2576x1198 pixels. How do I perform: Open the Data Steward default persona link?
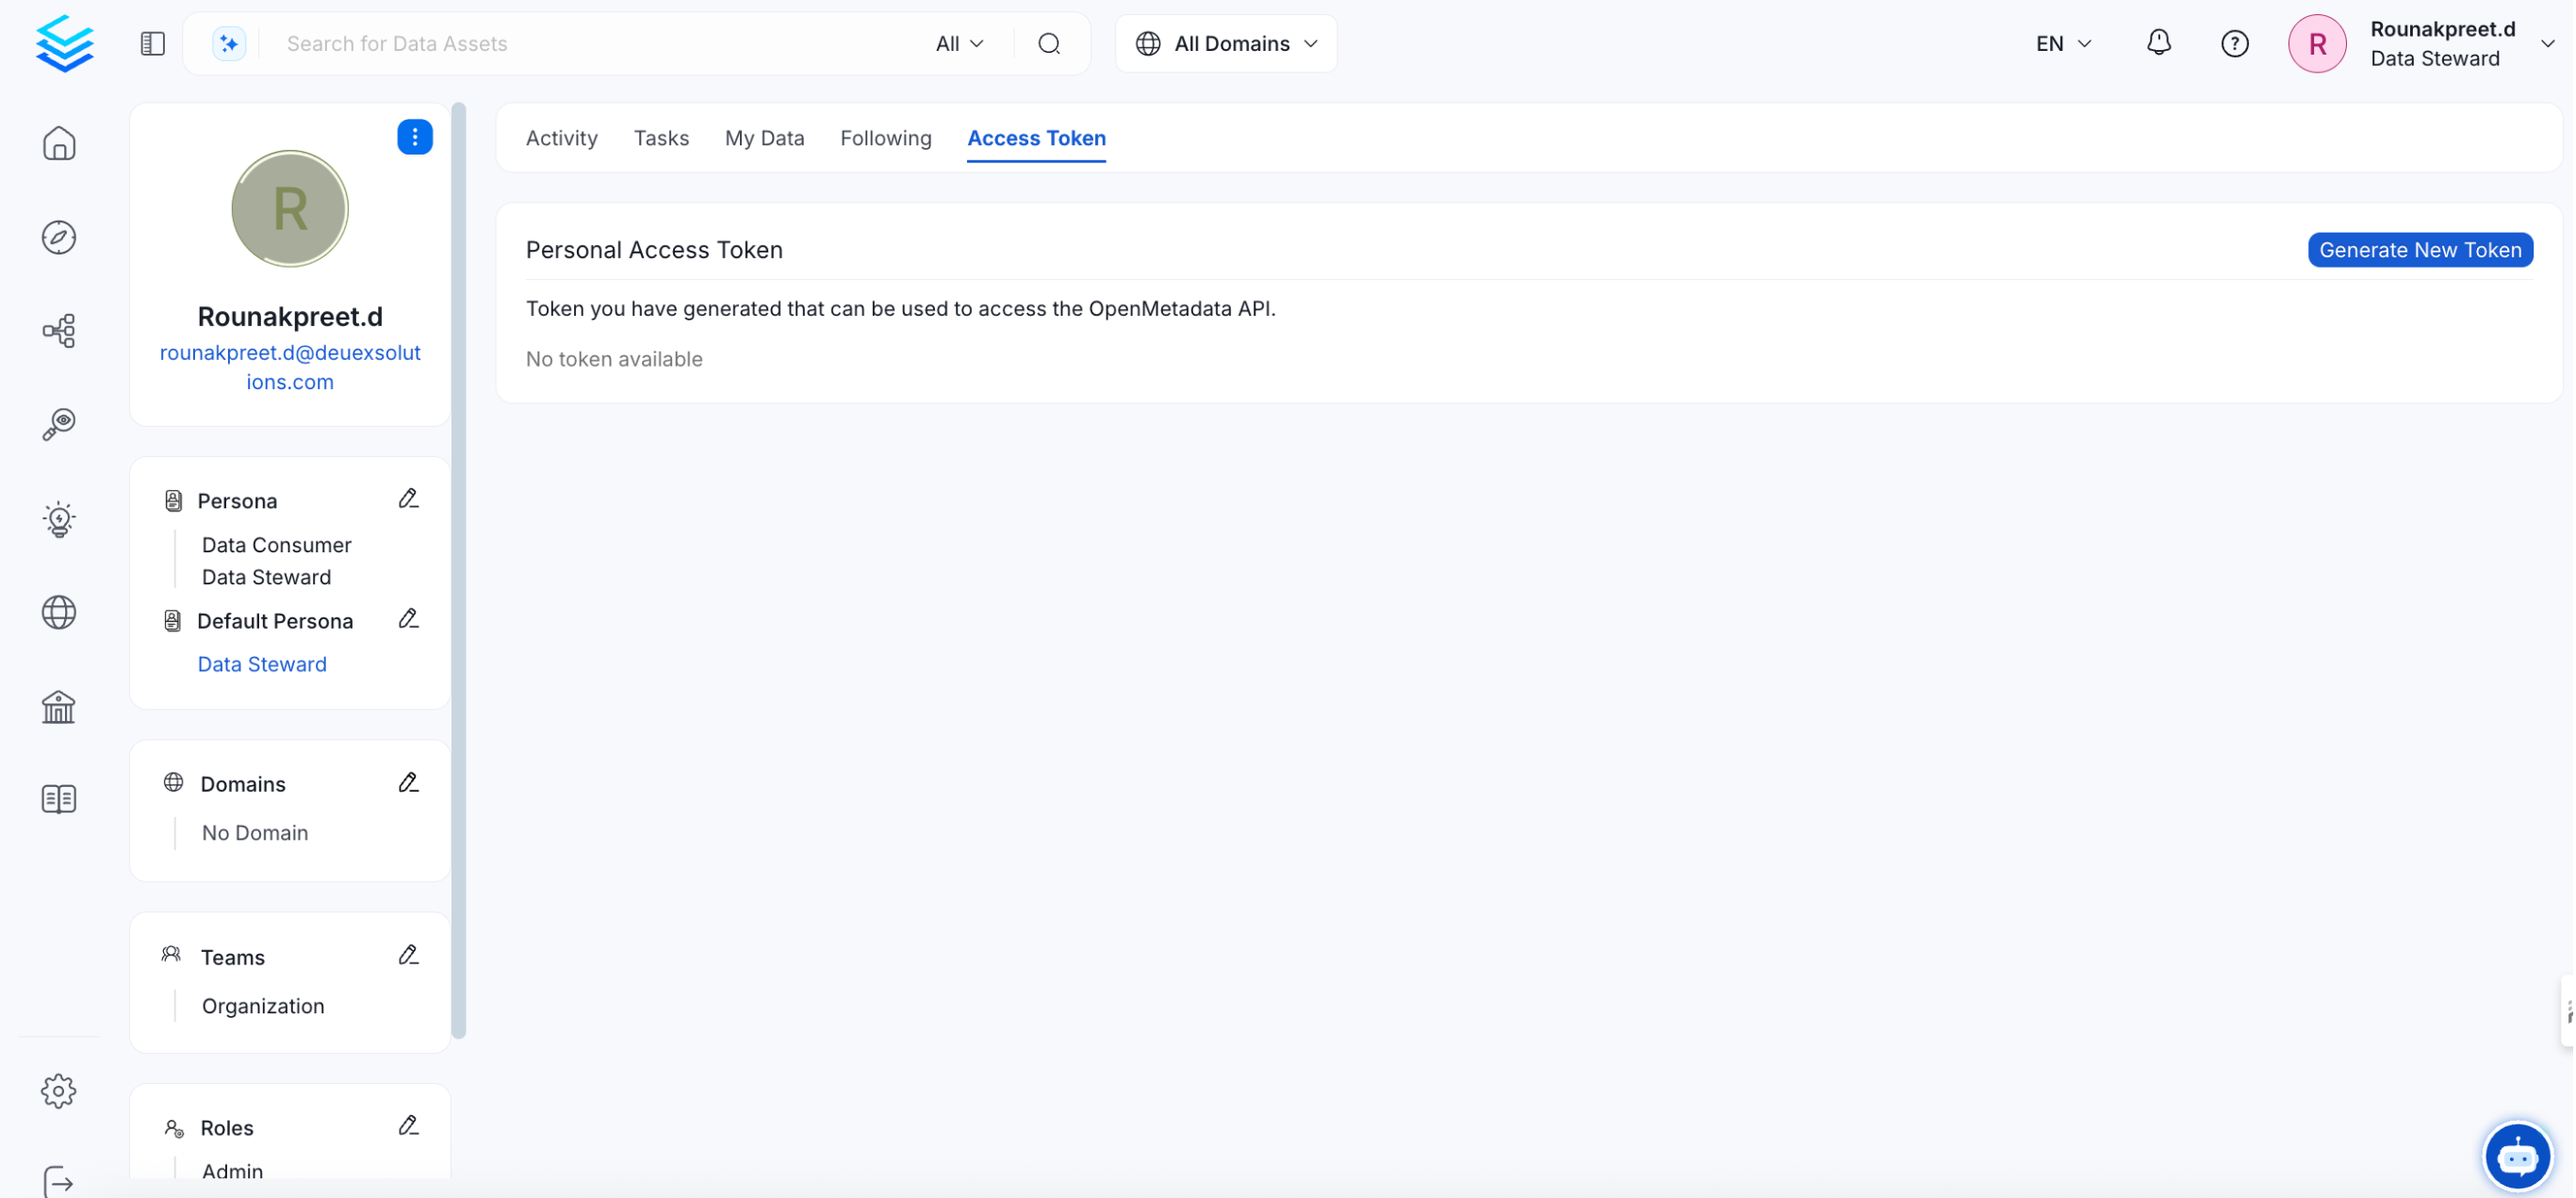pos(261,663)
